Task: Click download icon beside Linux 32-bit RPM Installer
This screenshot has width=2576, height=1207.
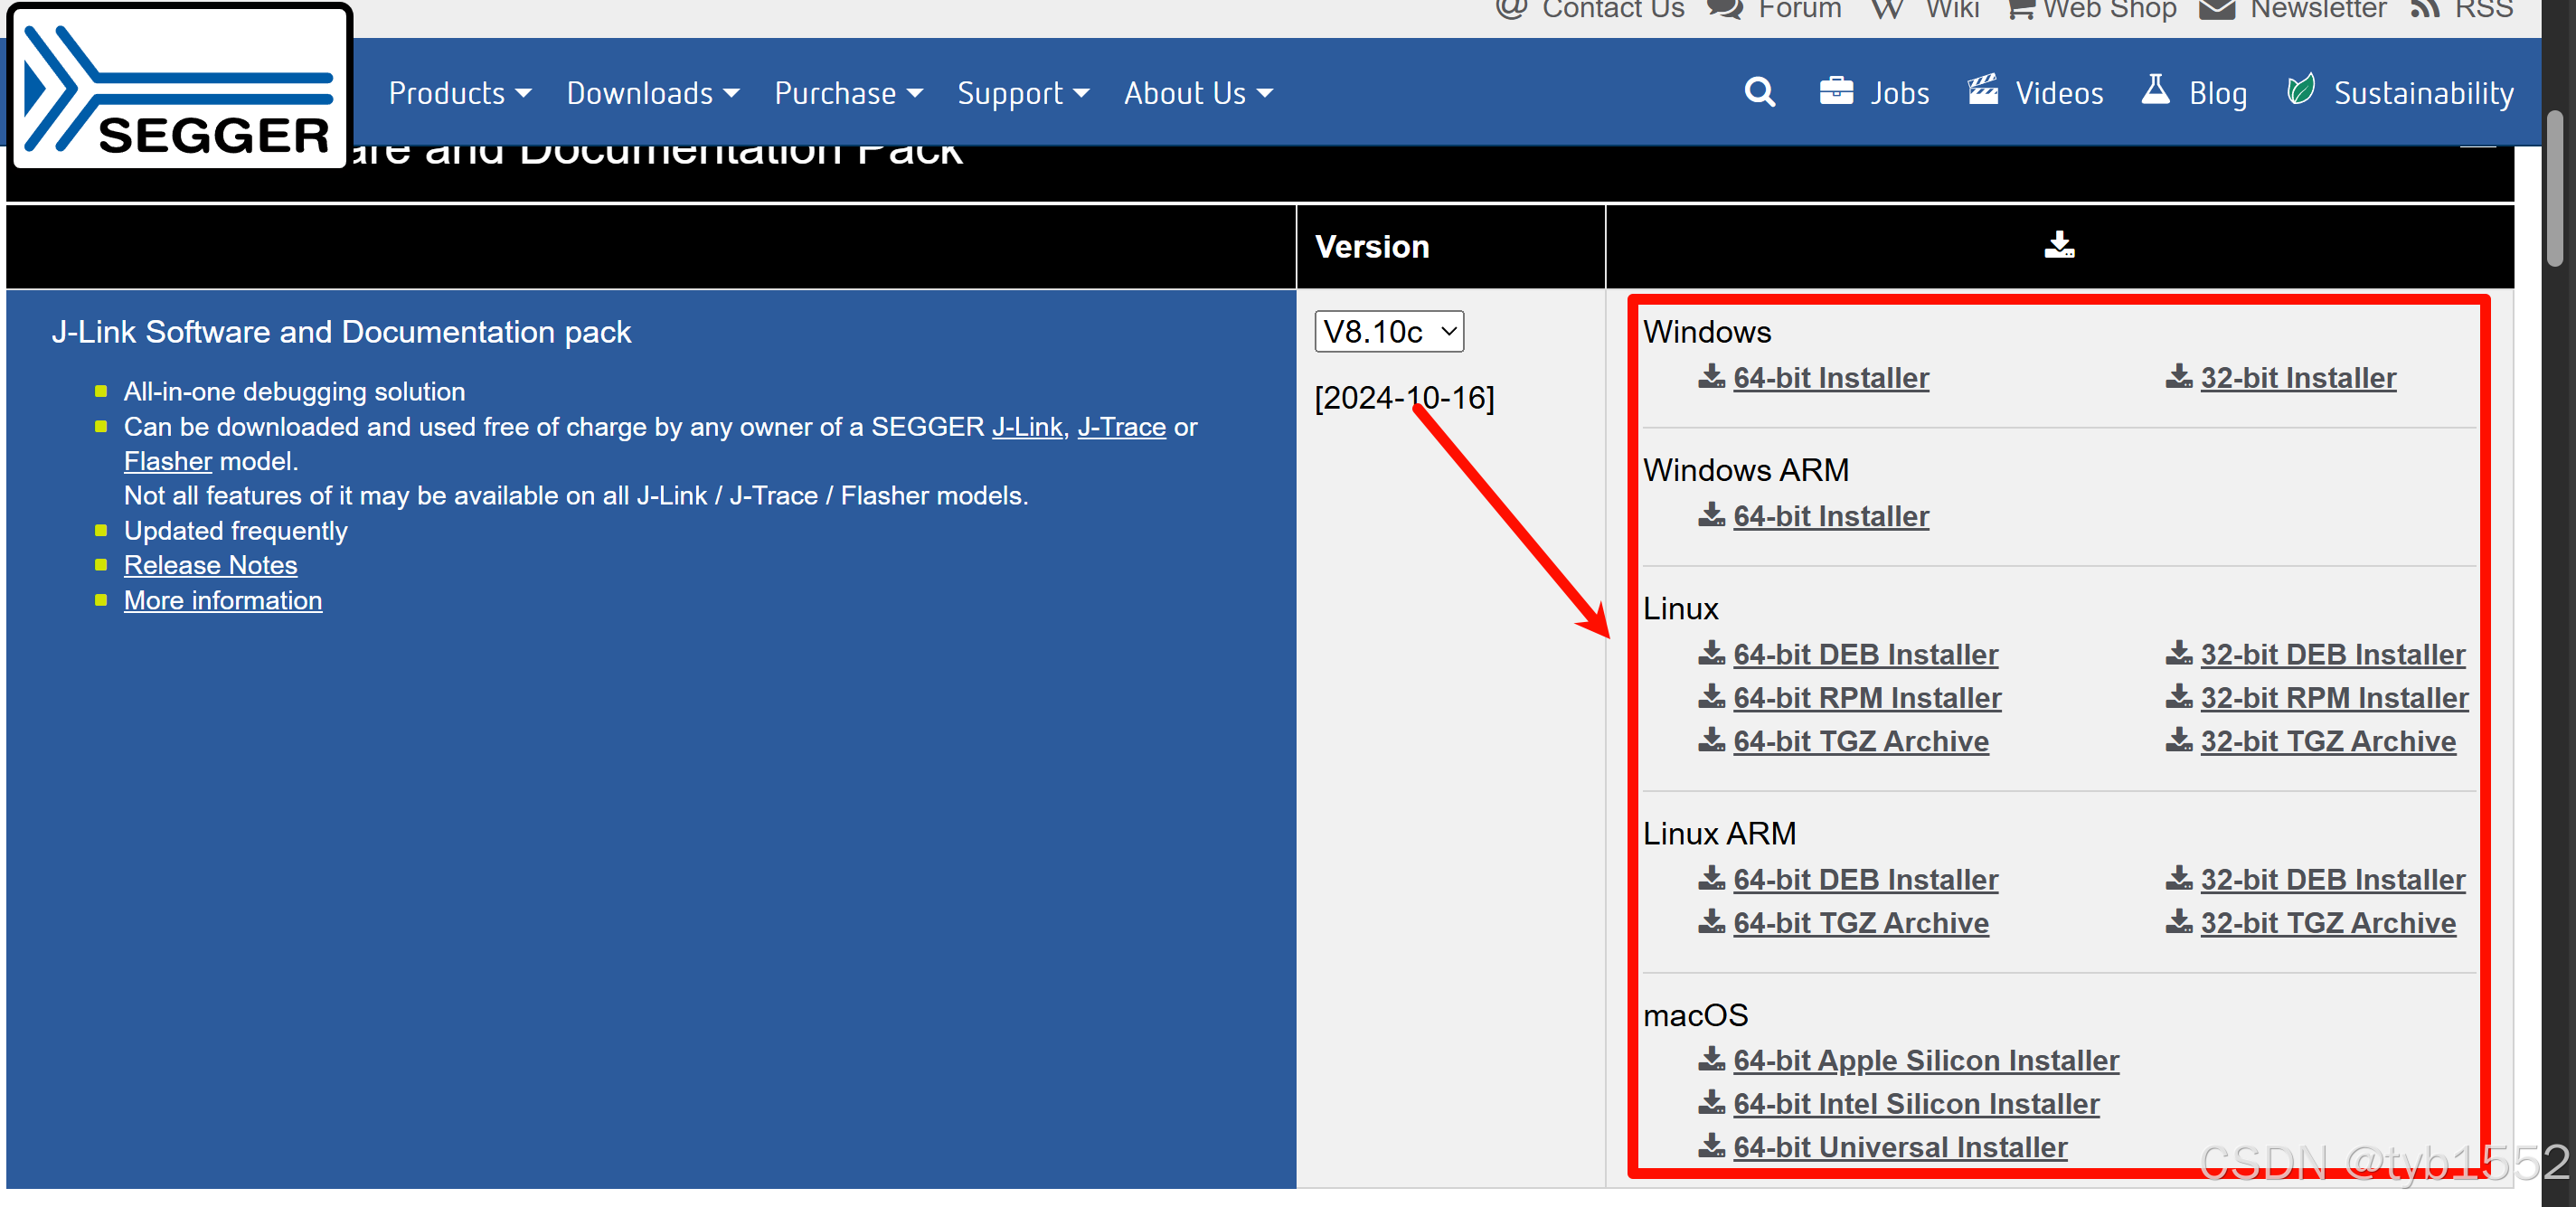Action: pyautogui.click(x=2178, y=697)
